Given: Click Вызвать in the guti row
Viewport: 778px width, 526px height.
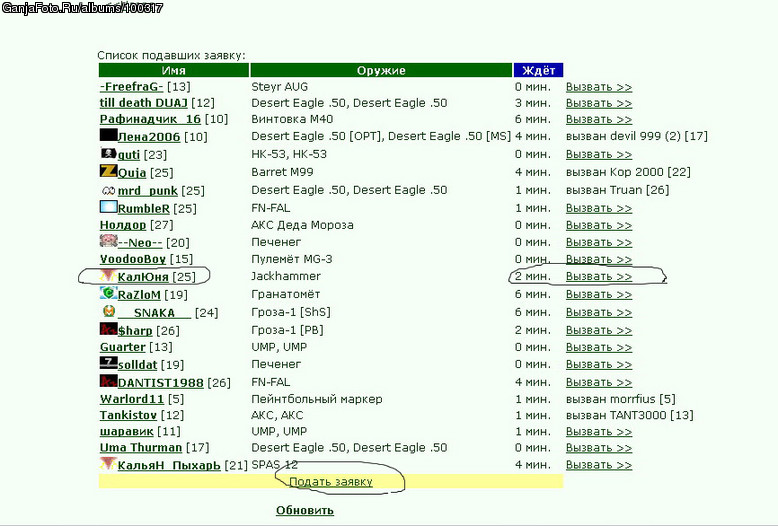Looking at the screenshot, I should (x=599, y=155).
